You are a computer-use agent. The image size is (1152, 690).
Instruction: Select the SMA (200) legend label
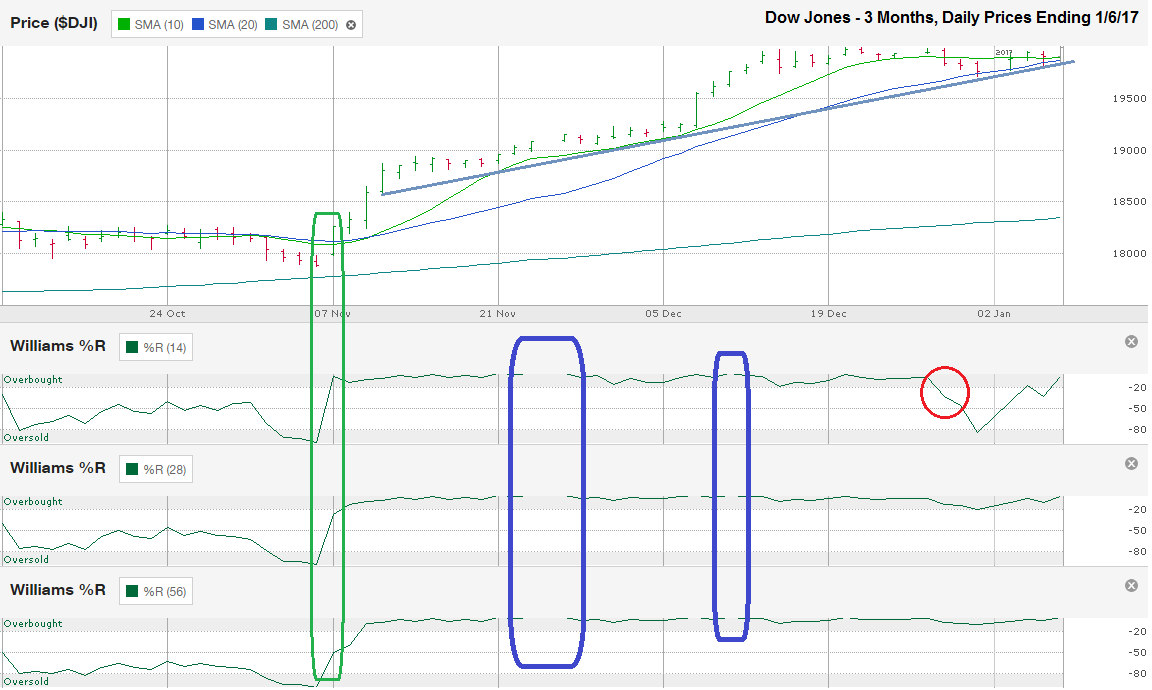310,25
